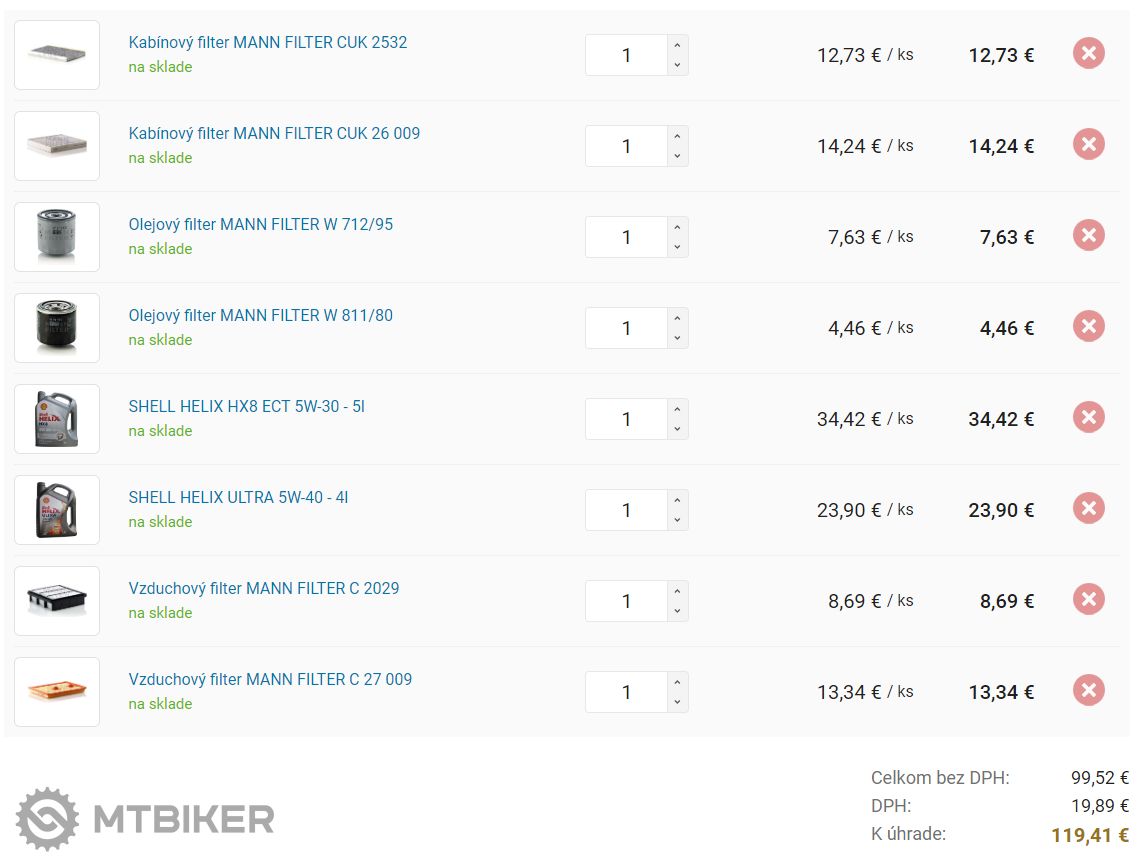
Task: Delete Olejový filter W 712/95 from cart
Action: click(x=1088, y=235)
